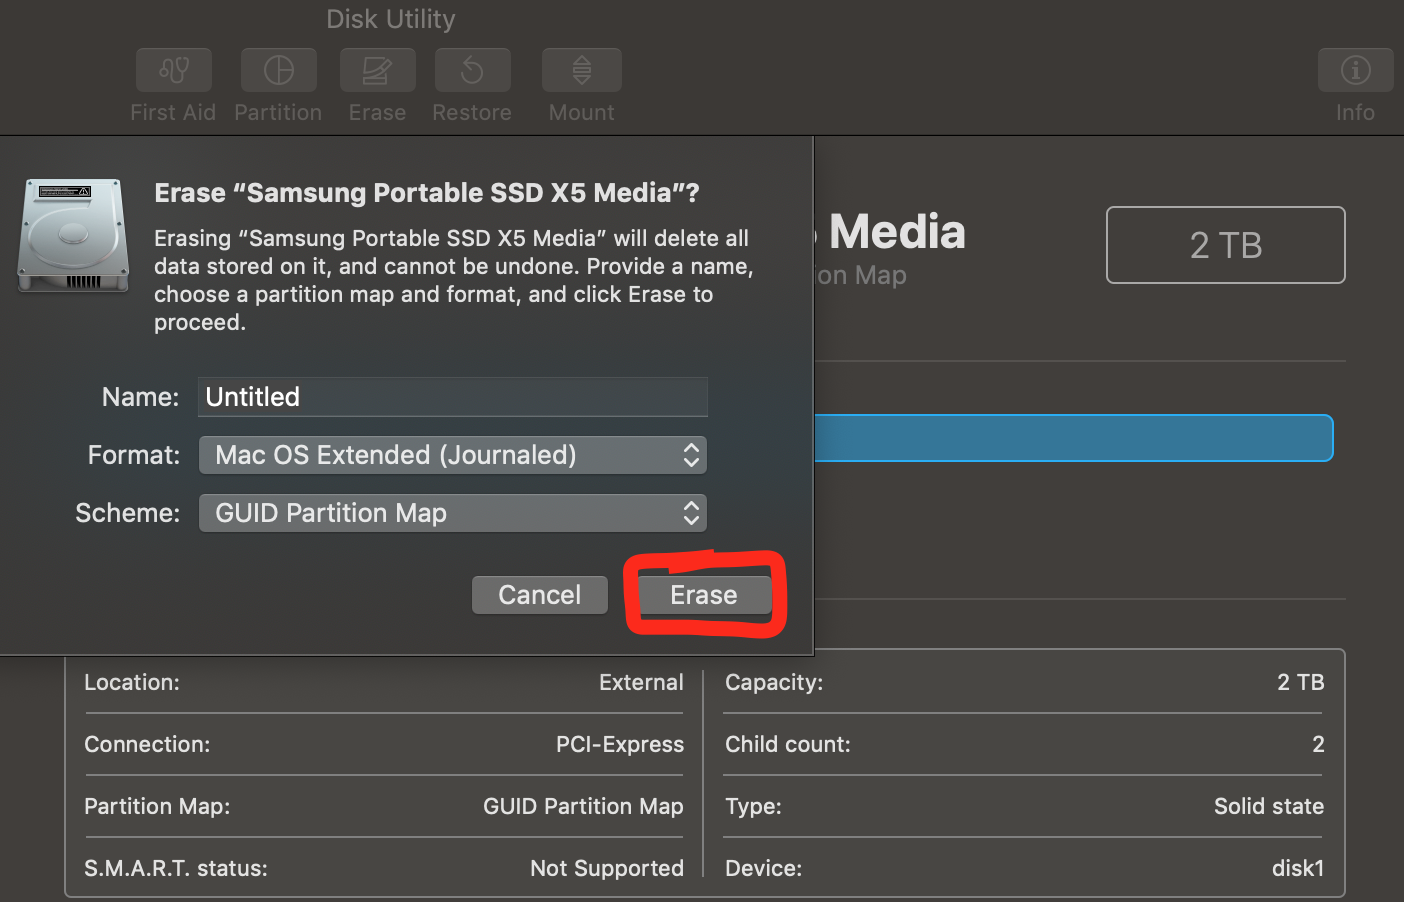
Task: Open the Format dropdown menu
Action: [x=453, y=455]
